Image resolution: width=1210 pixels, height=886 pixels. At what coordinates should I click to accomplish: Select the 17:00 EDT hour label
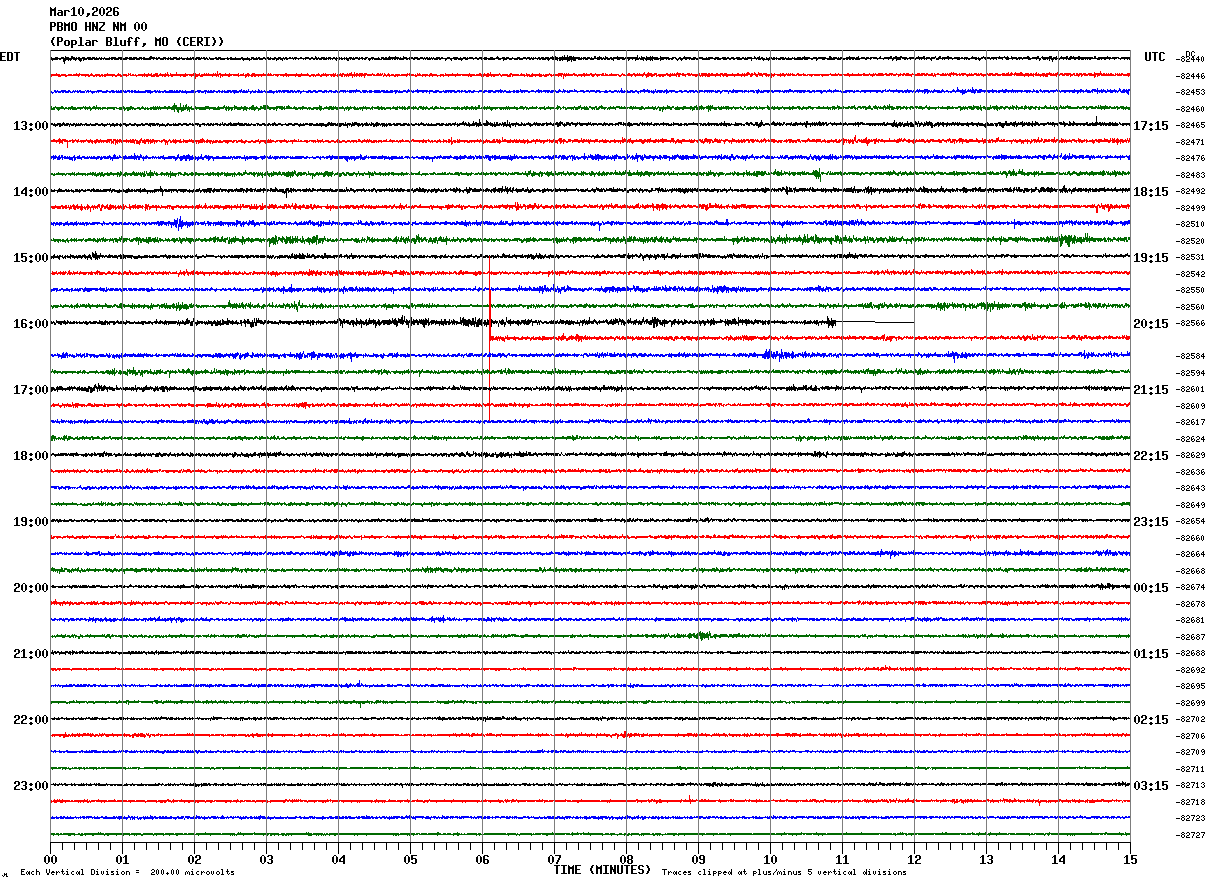pyautogui.click(x=31, y=390)
